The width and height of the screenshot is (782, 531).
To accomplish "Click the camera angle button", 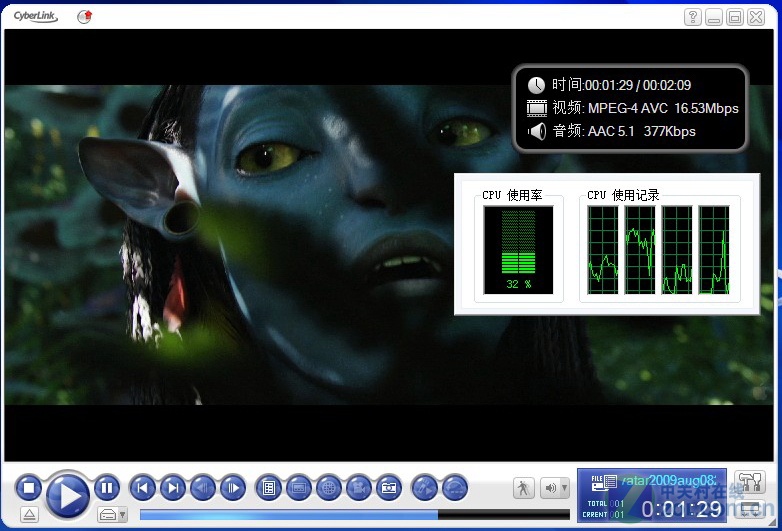I will coord(359,488).
